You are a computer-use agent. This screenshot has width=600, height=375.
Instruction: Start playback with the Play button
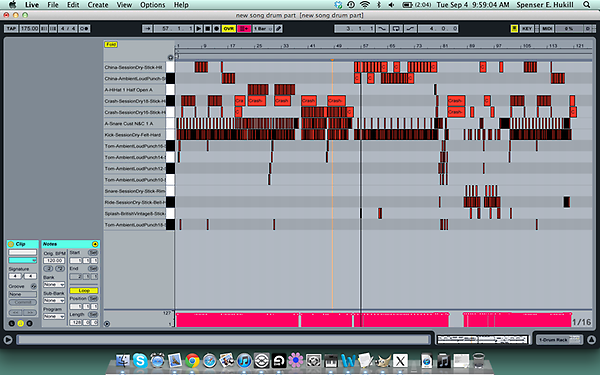coord(199,29)
